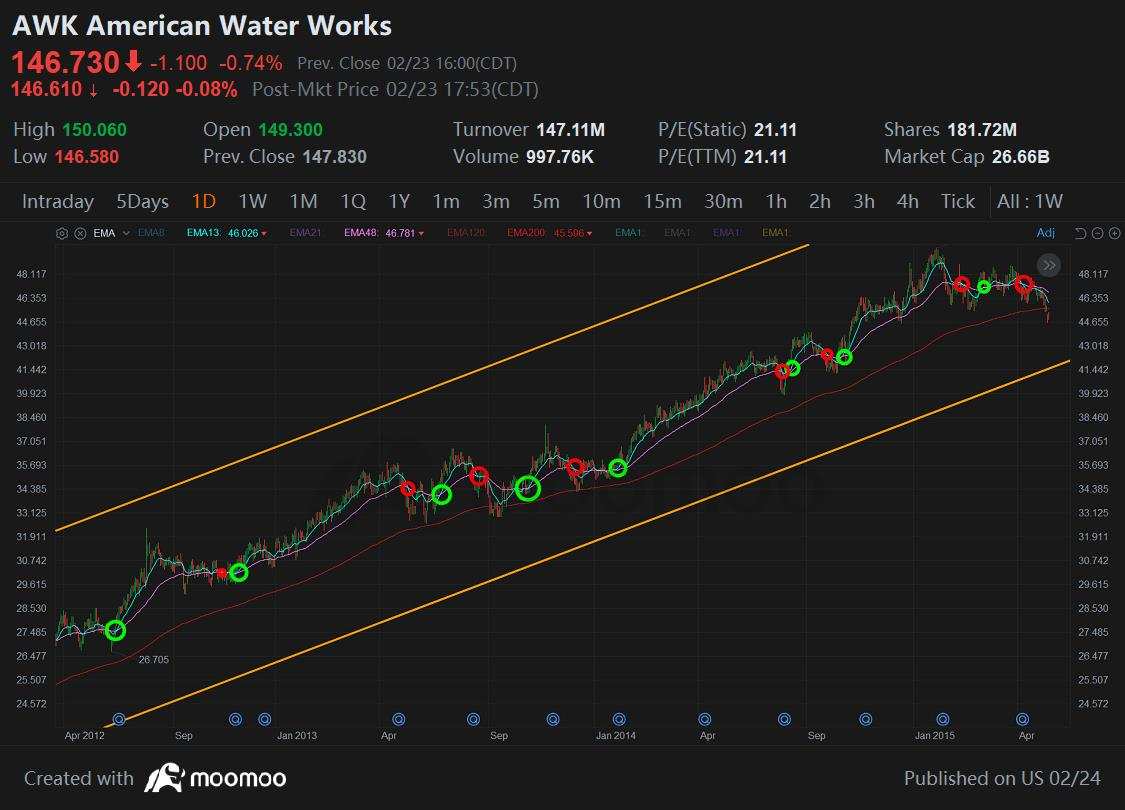Click the Jan 2013 date axis label

tap(297, 735)
